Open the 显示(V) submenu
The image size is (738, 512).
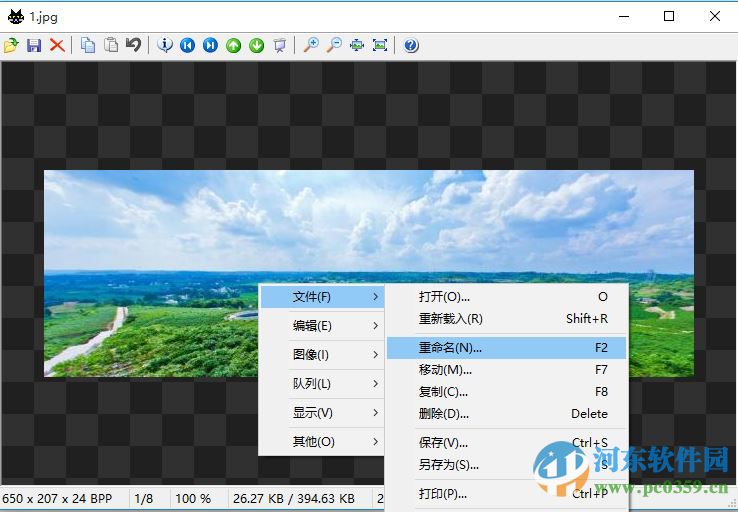point(322,413)
